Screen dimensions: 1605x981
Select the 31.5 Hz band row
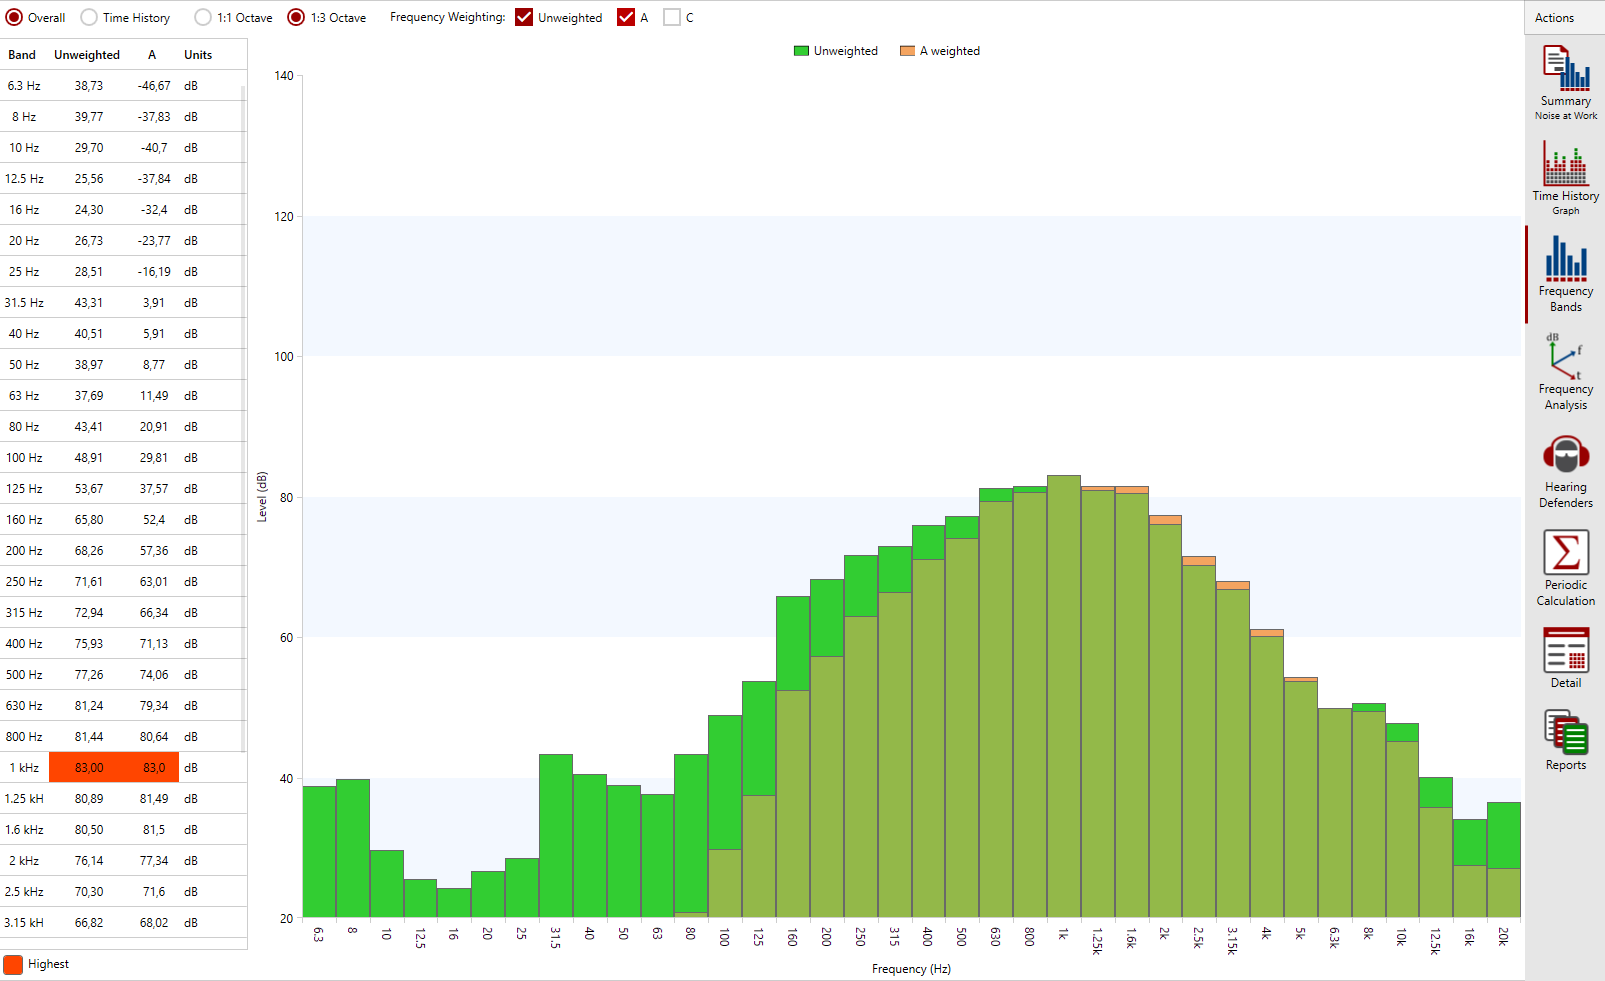tap(123, 302)
